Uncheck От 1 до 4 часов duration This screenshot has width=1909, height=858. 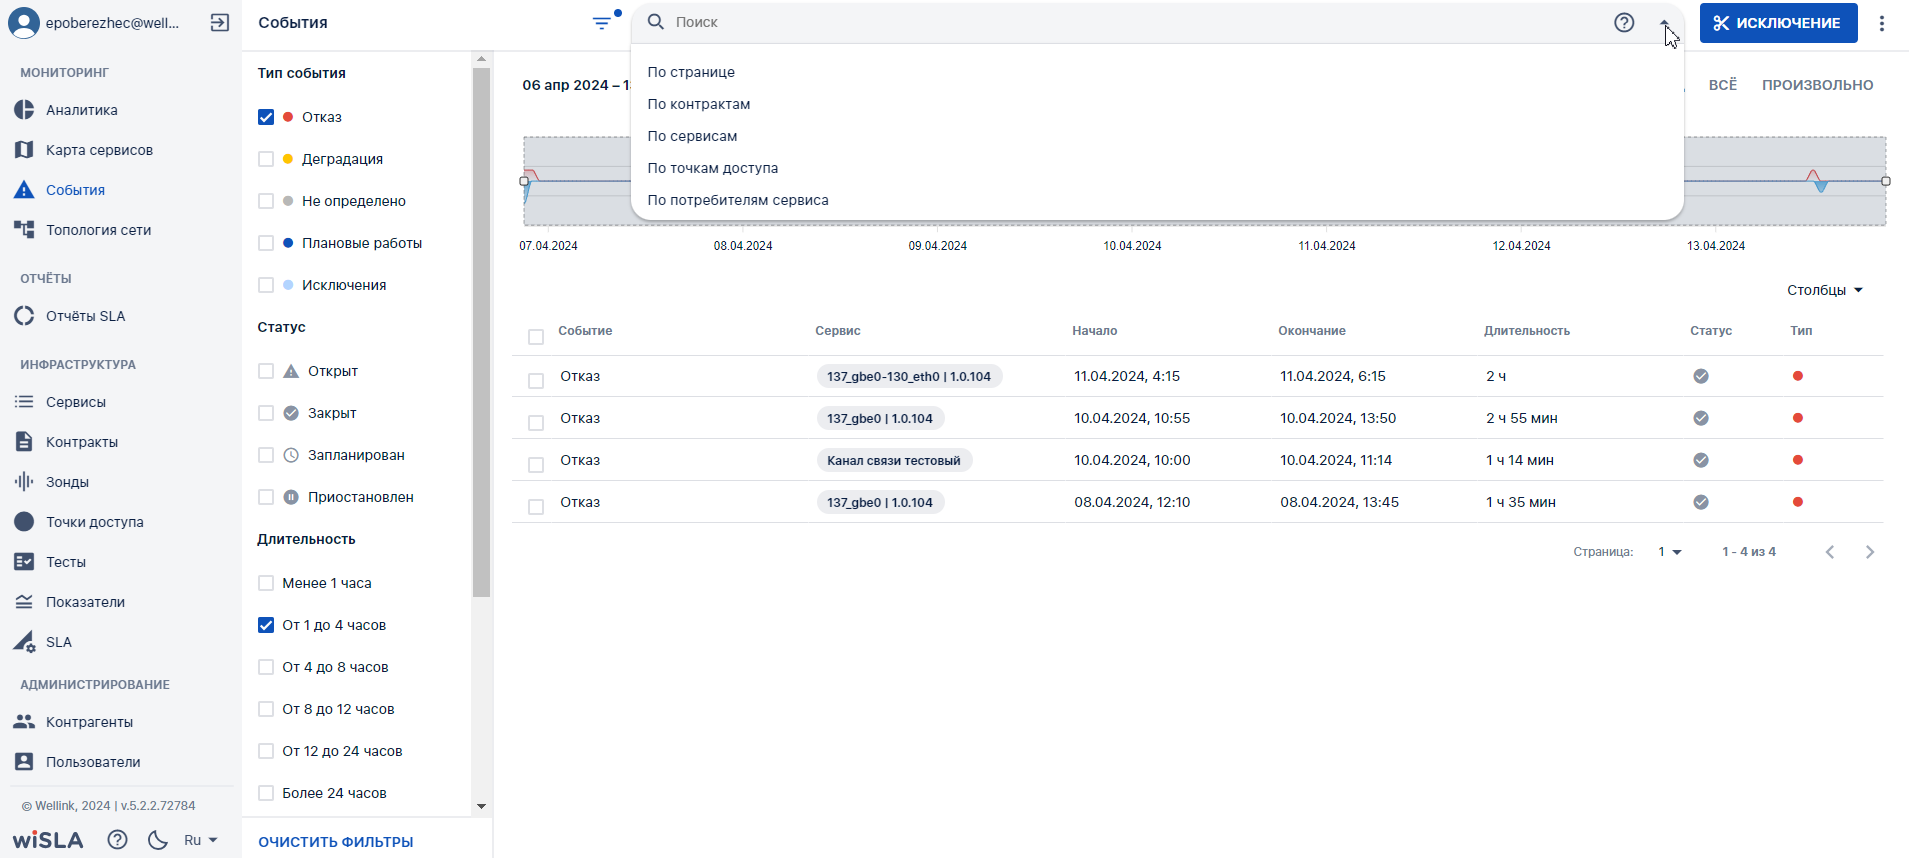coord(266,625)
